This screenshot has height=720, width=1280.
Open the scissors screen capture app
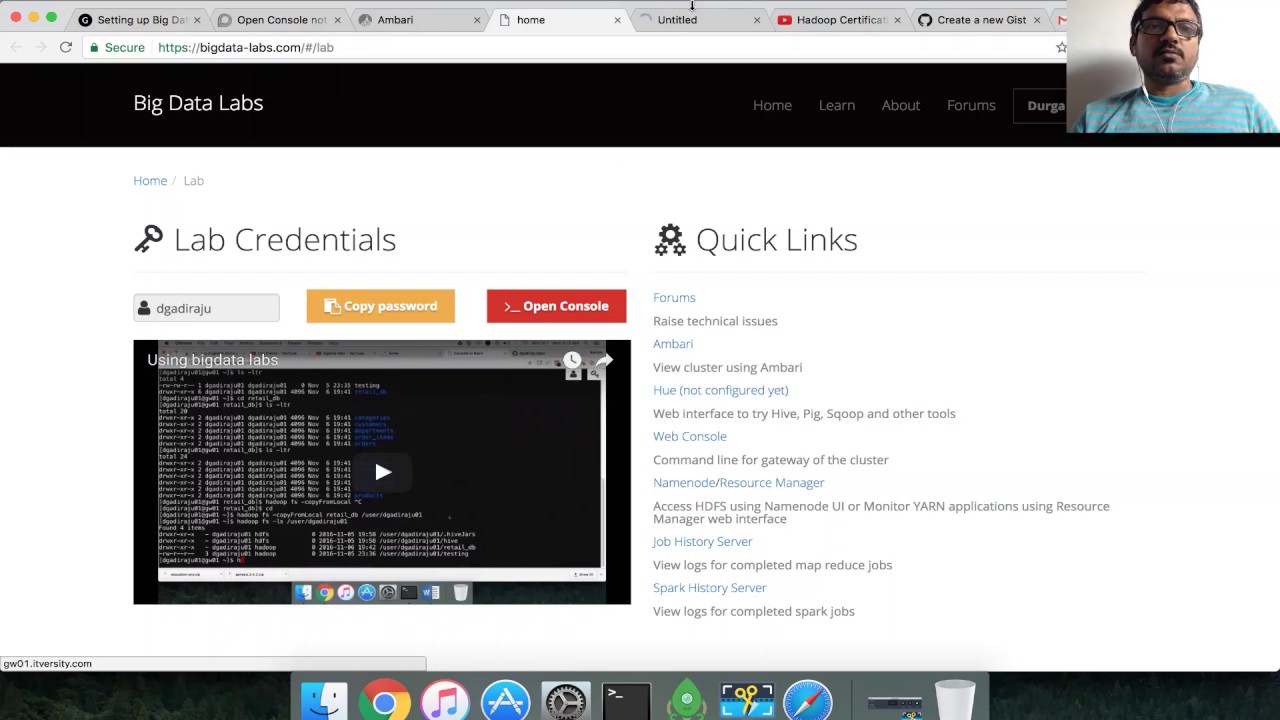[x=747, y=701]
